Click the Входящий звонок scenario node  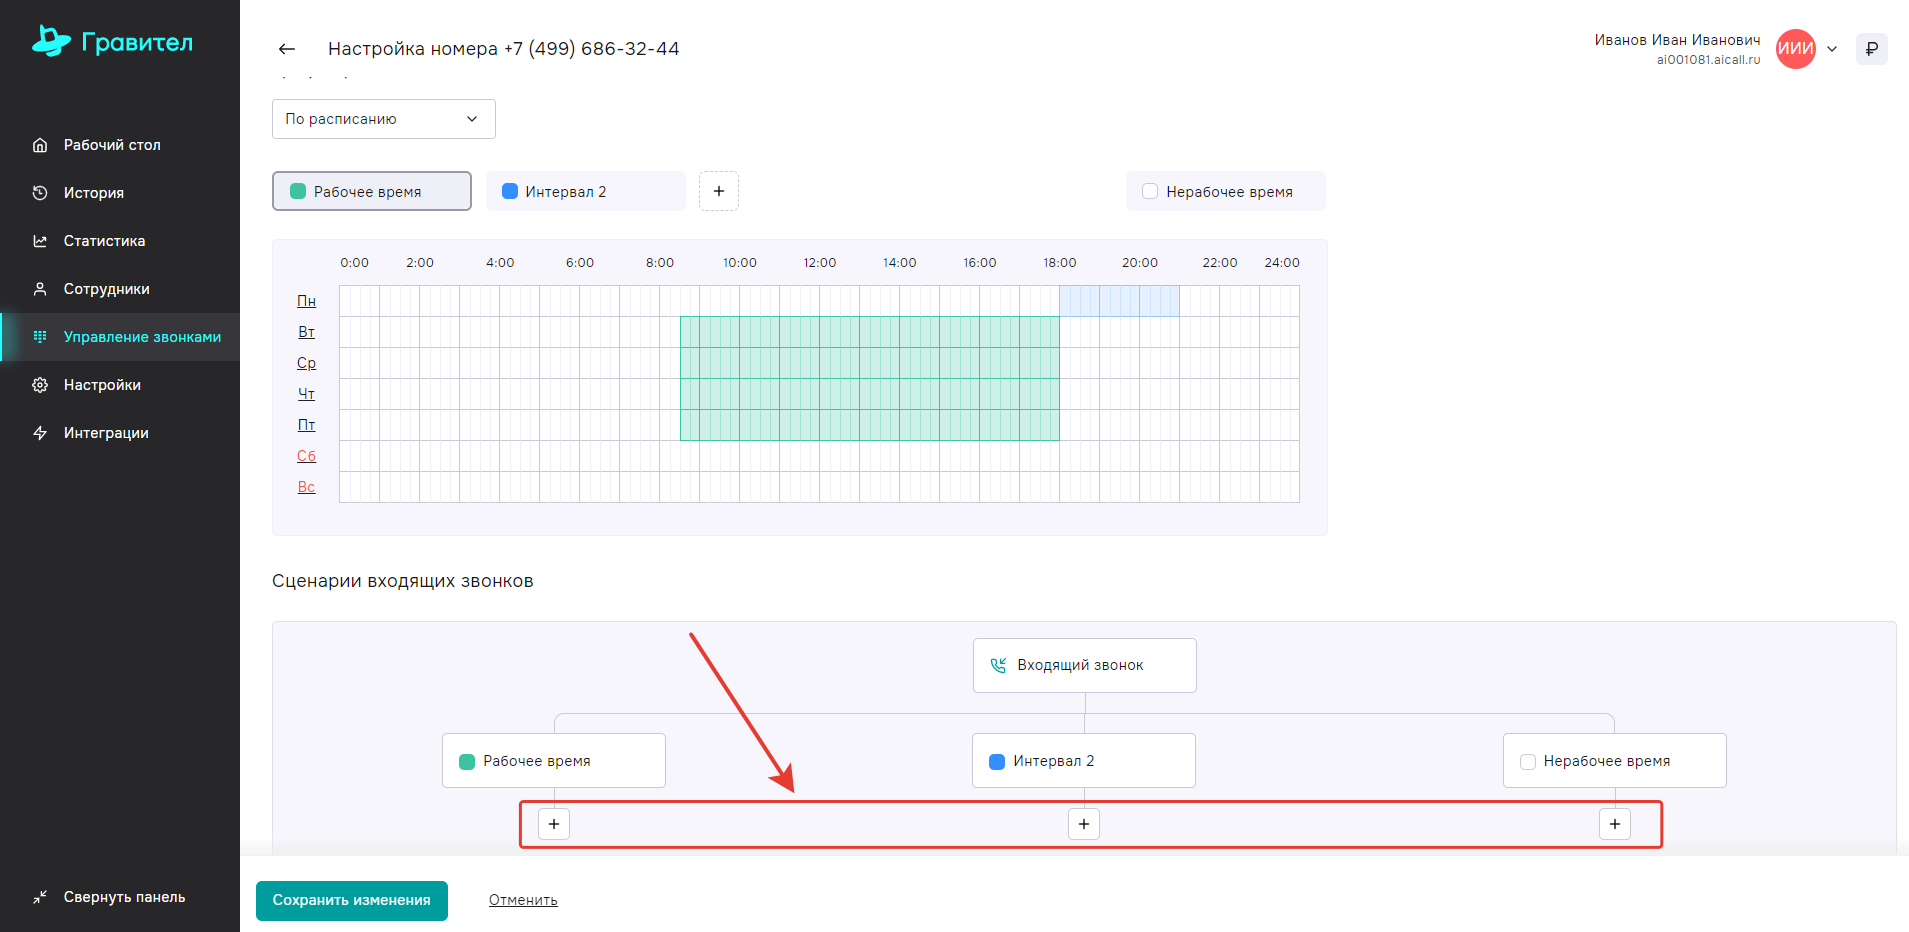1084,665
